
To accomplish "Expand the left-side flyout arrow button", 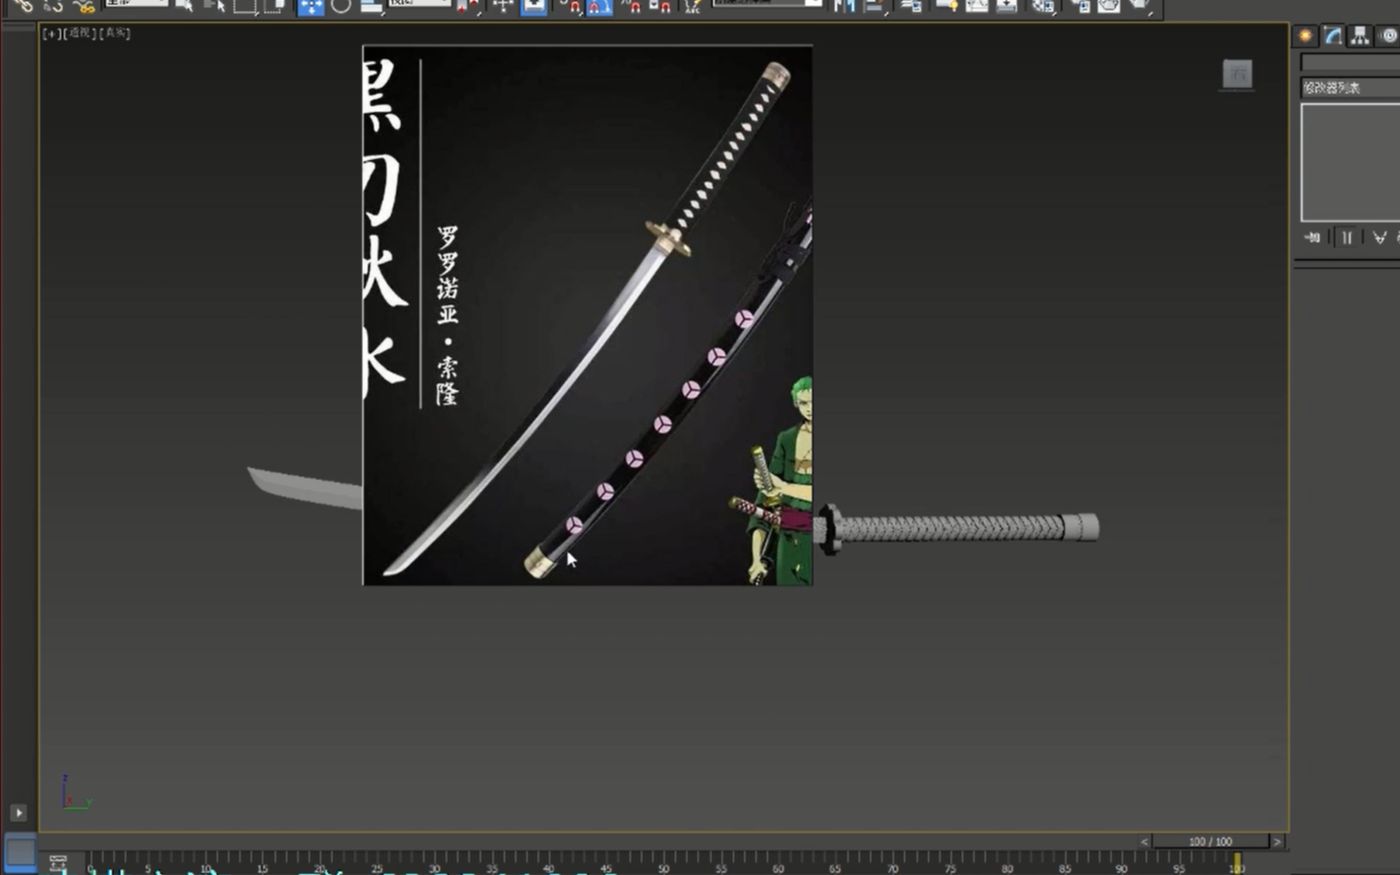I will coord(18,813).
